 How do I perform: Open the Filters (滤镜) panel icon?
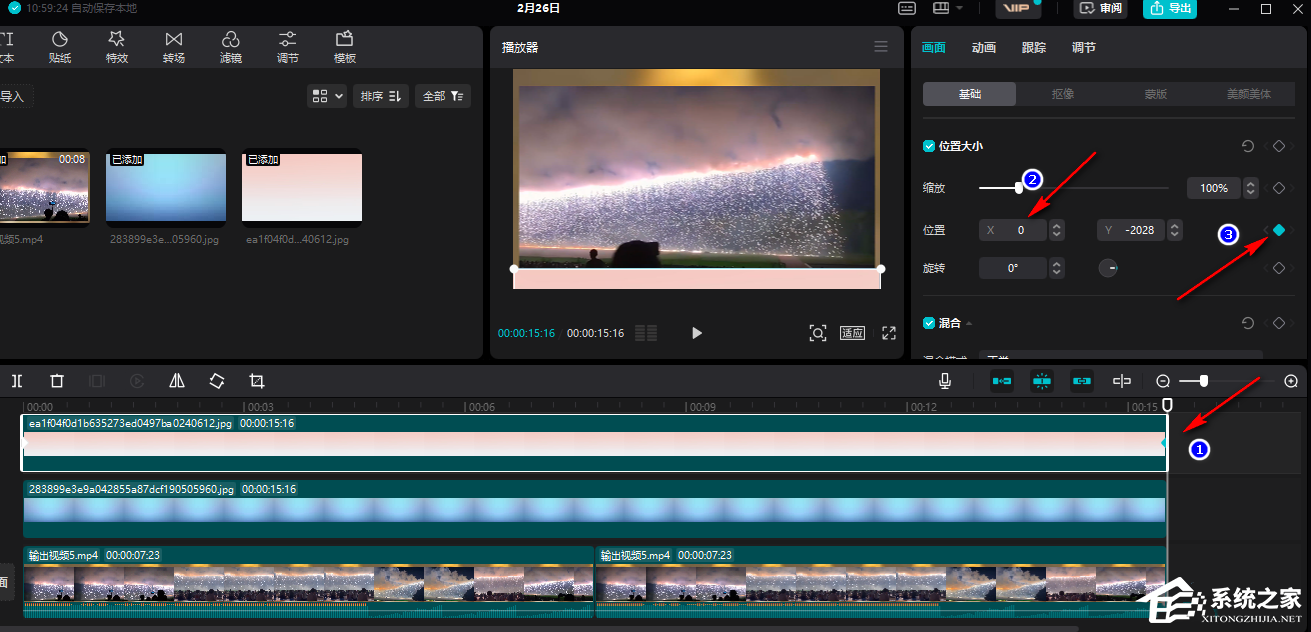[230, 46]
